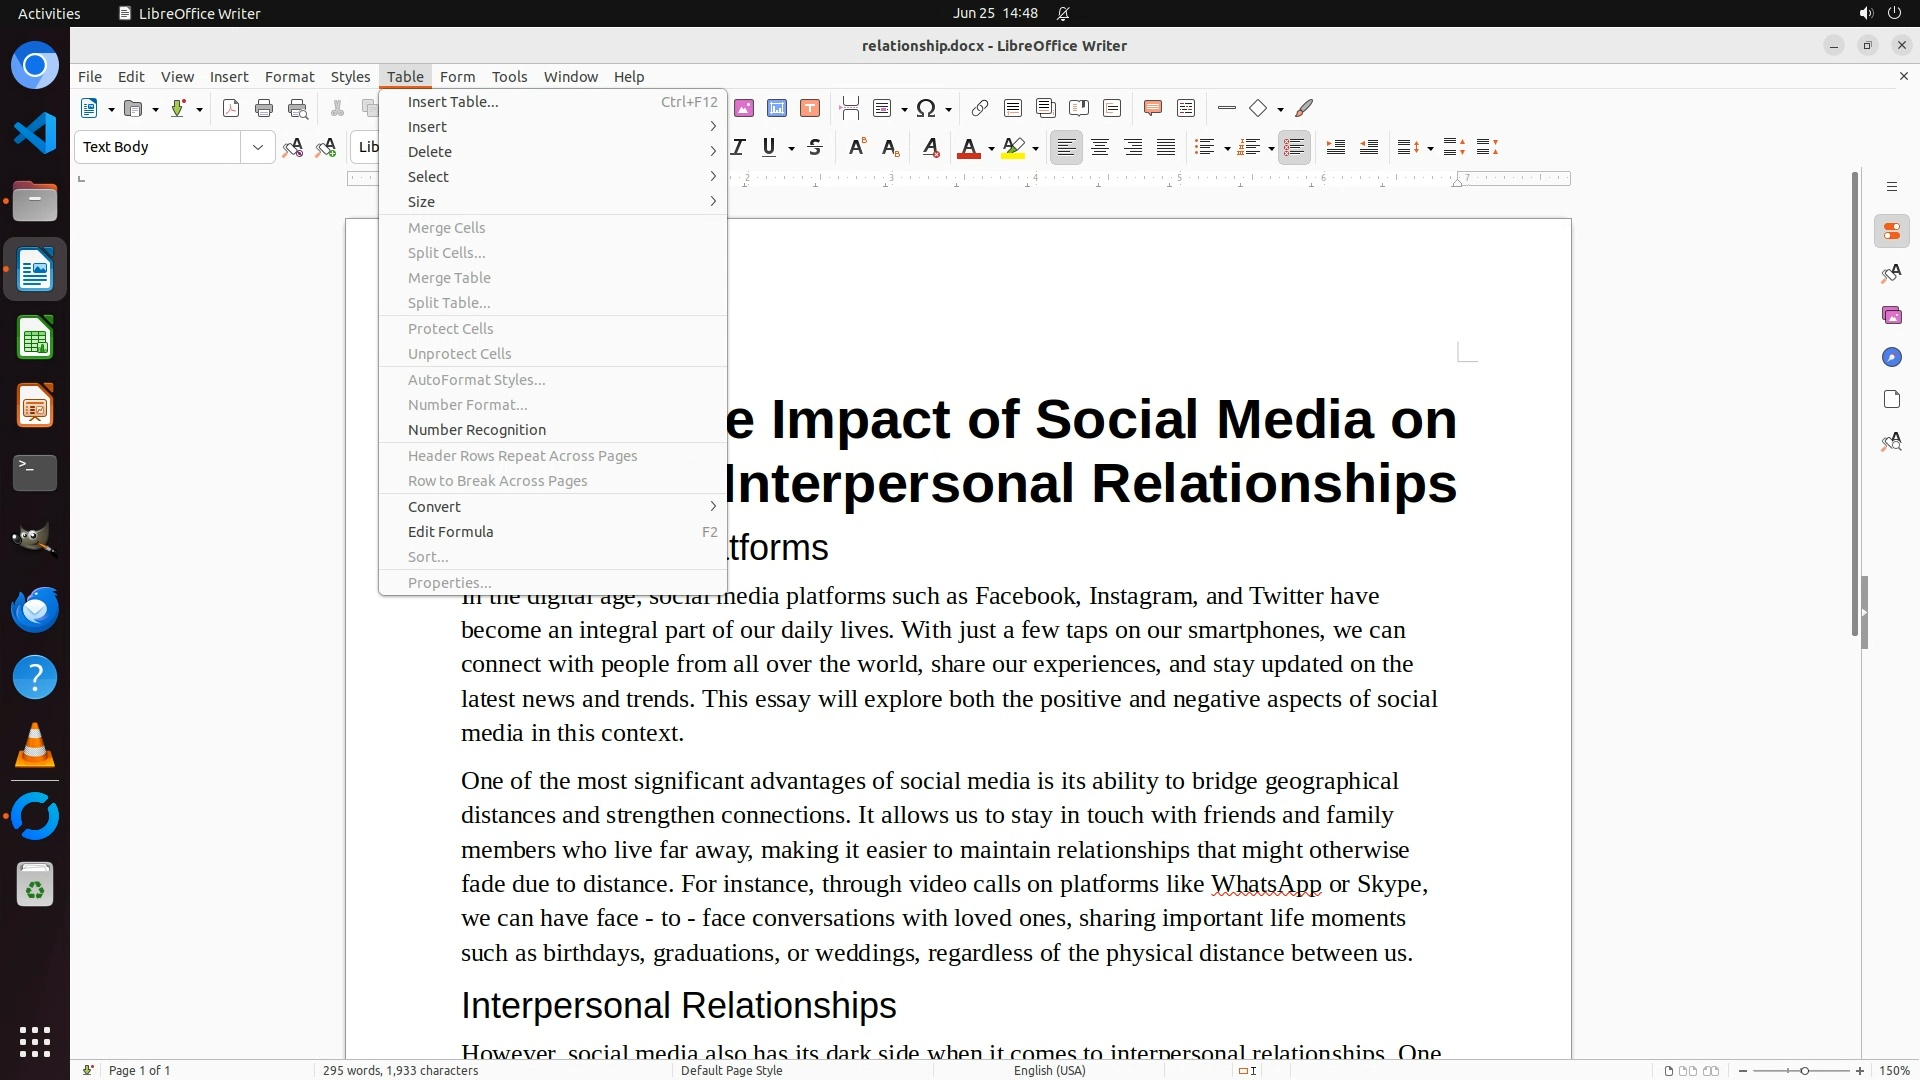Open highlighting color dropdown arrow
The image size is (1920, 1080).
point(1035,148)
